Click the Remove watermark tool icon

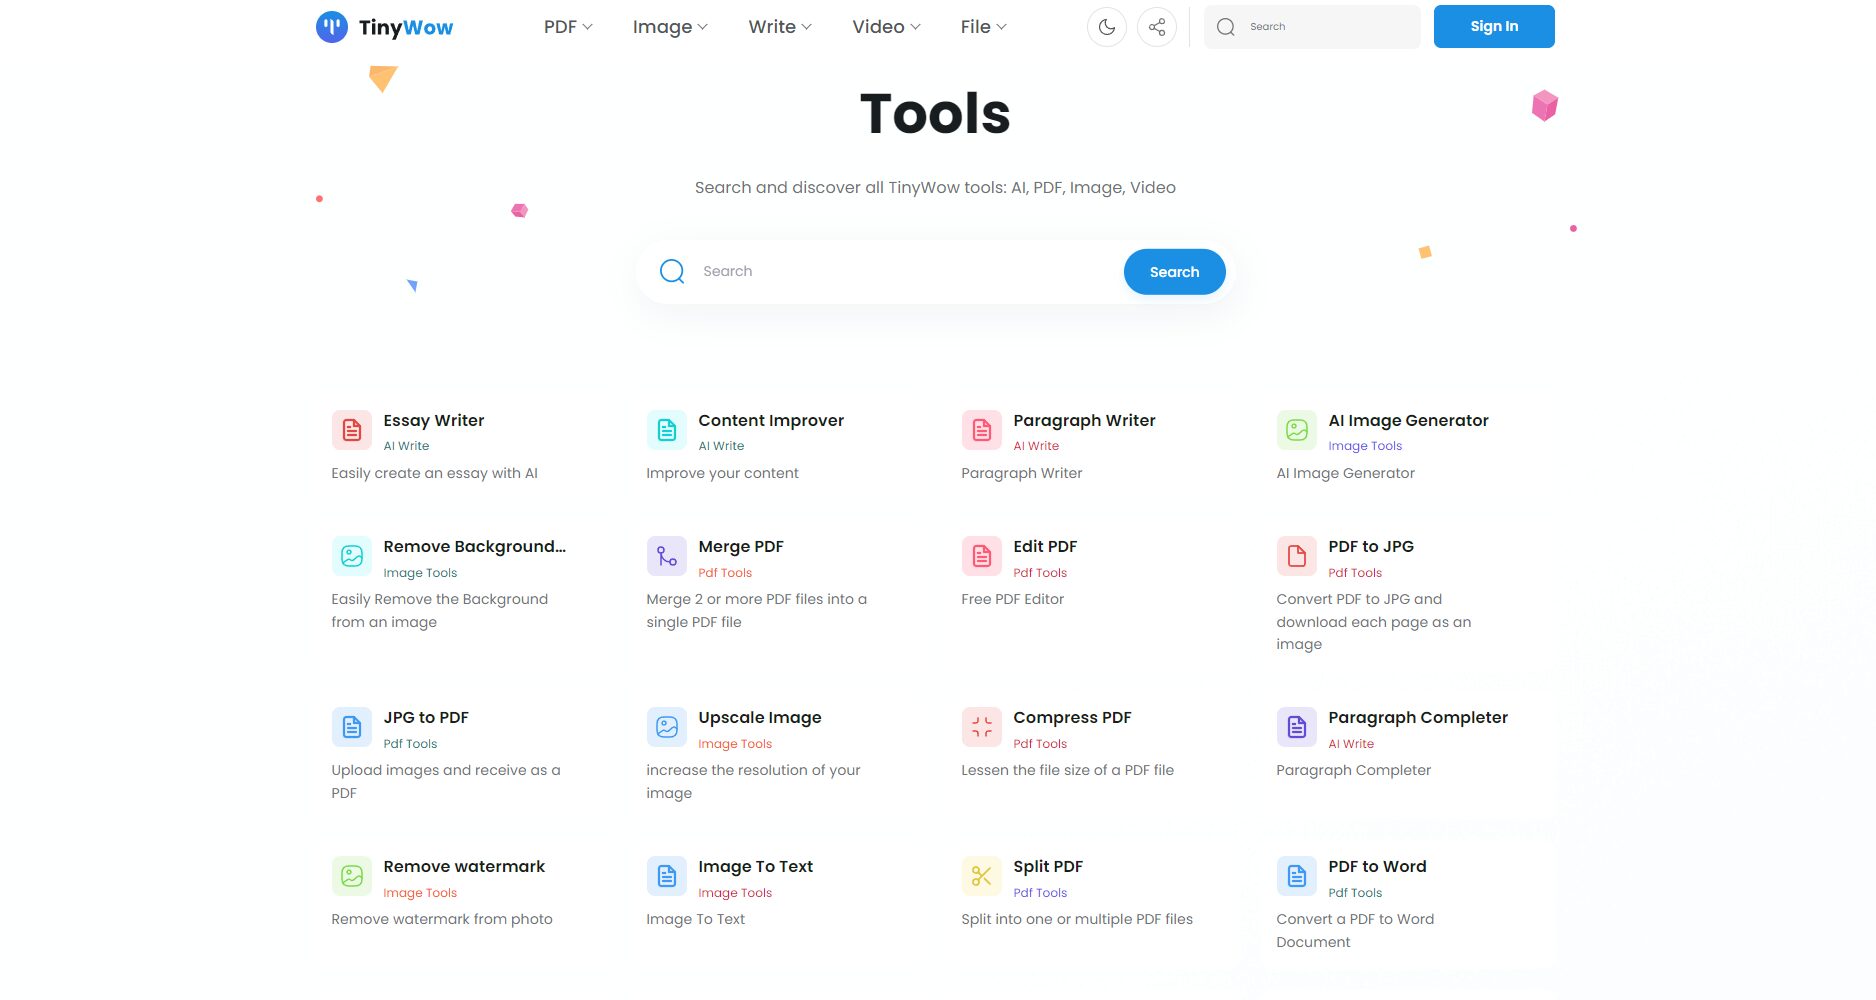(352, 876)
